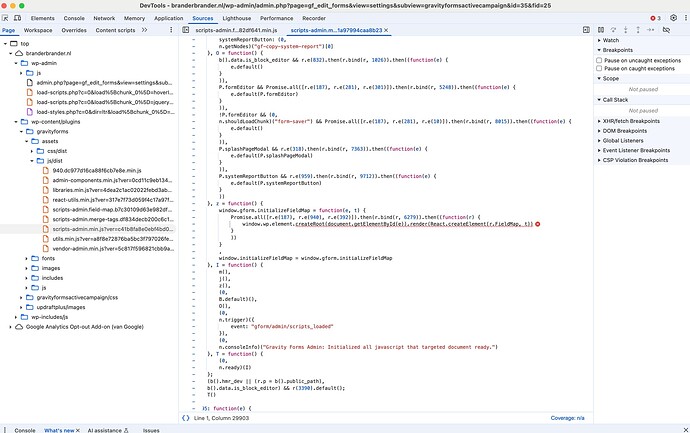690x433 pixels.
Task: Click the Step debugger arrow icon
Action: pos(650,29)
